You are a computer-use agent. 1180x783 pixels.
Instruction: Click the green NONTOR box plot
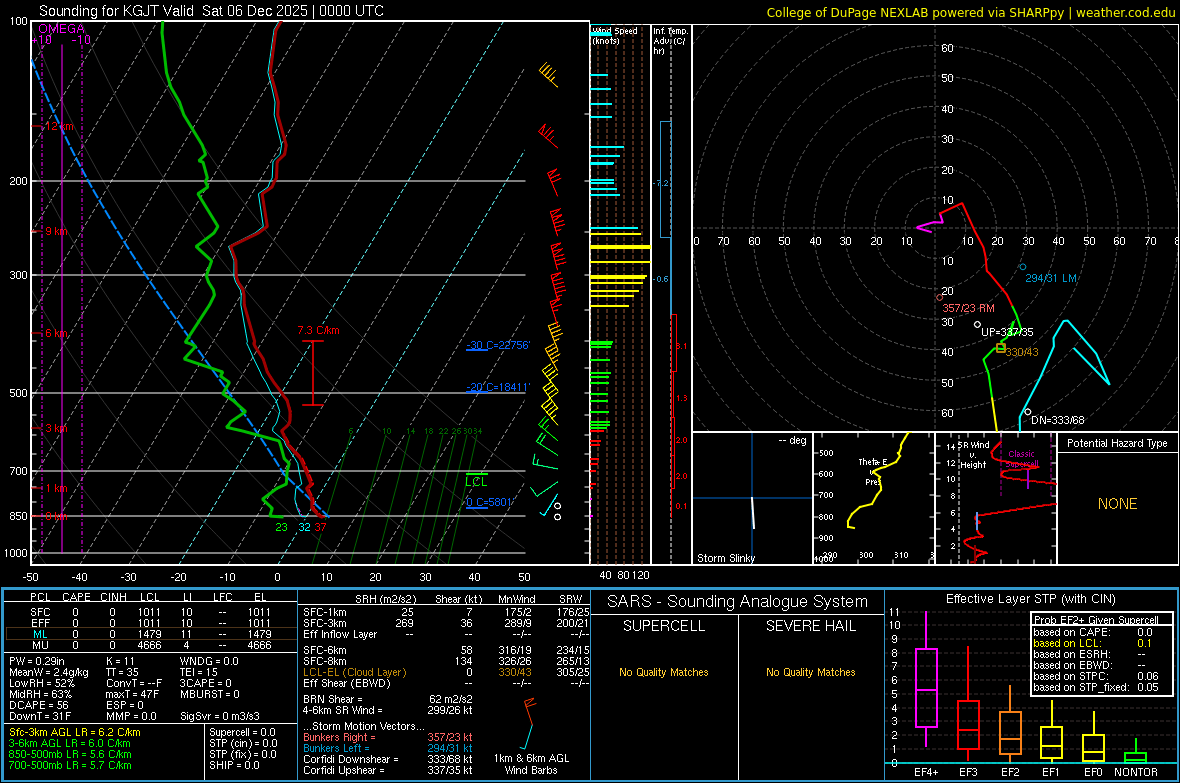[x=1136, y=752]
